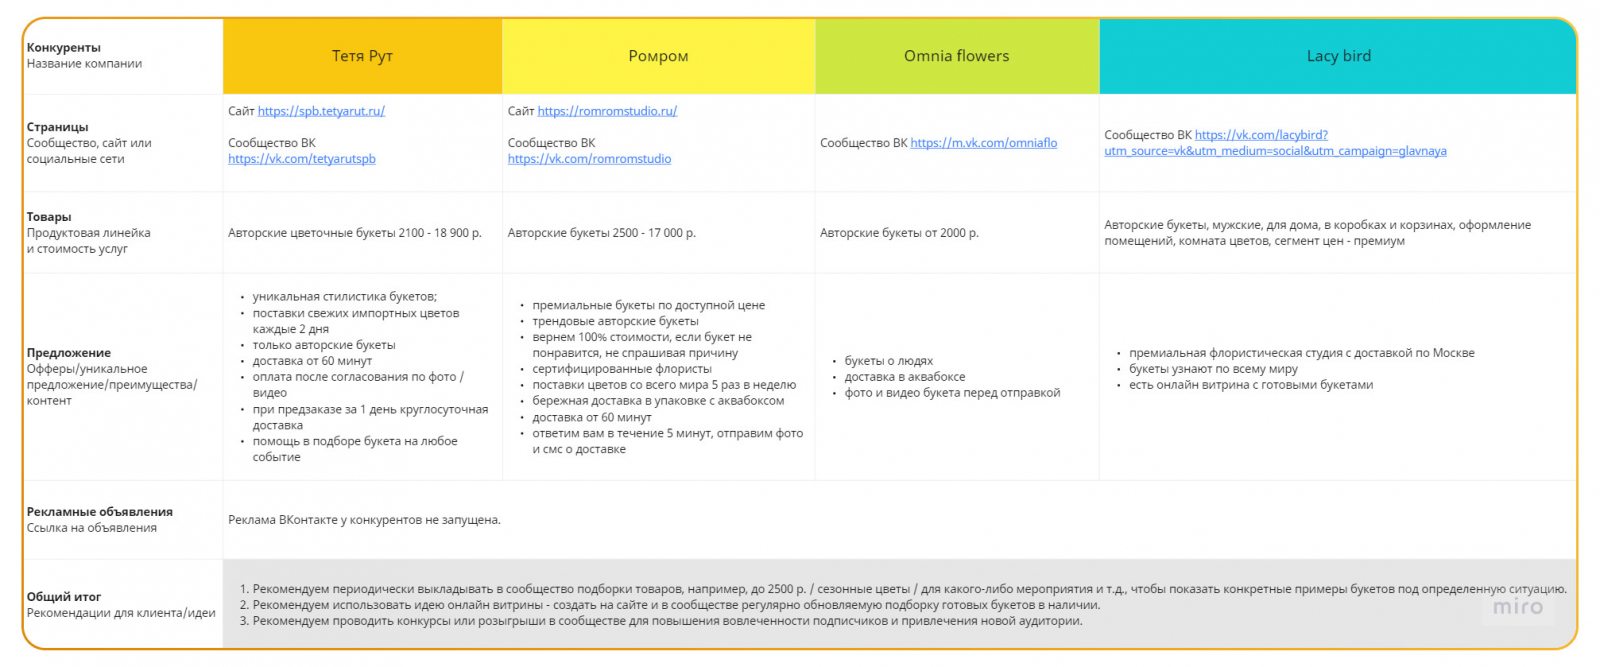Select the Тетя Рут price range cell
Screen dimensions: 1600x667
[362, 233]
